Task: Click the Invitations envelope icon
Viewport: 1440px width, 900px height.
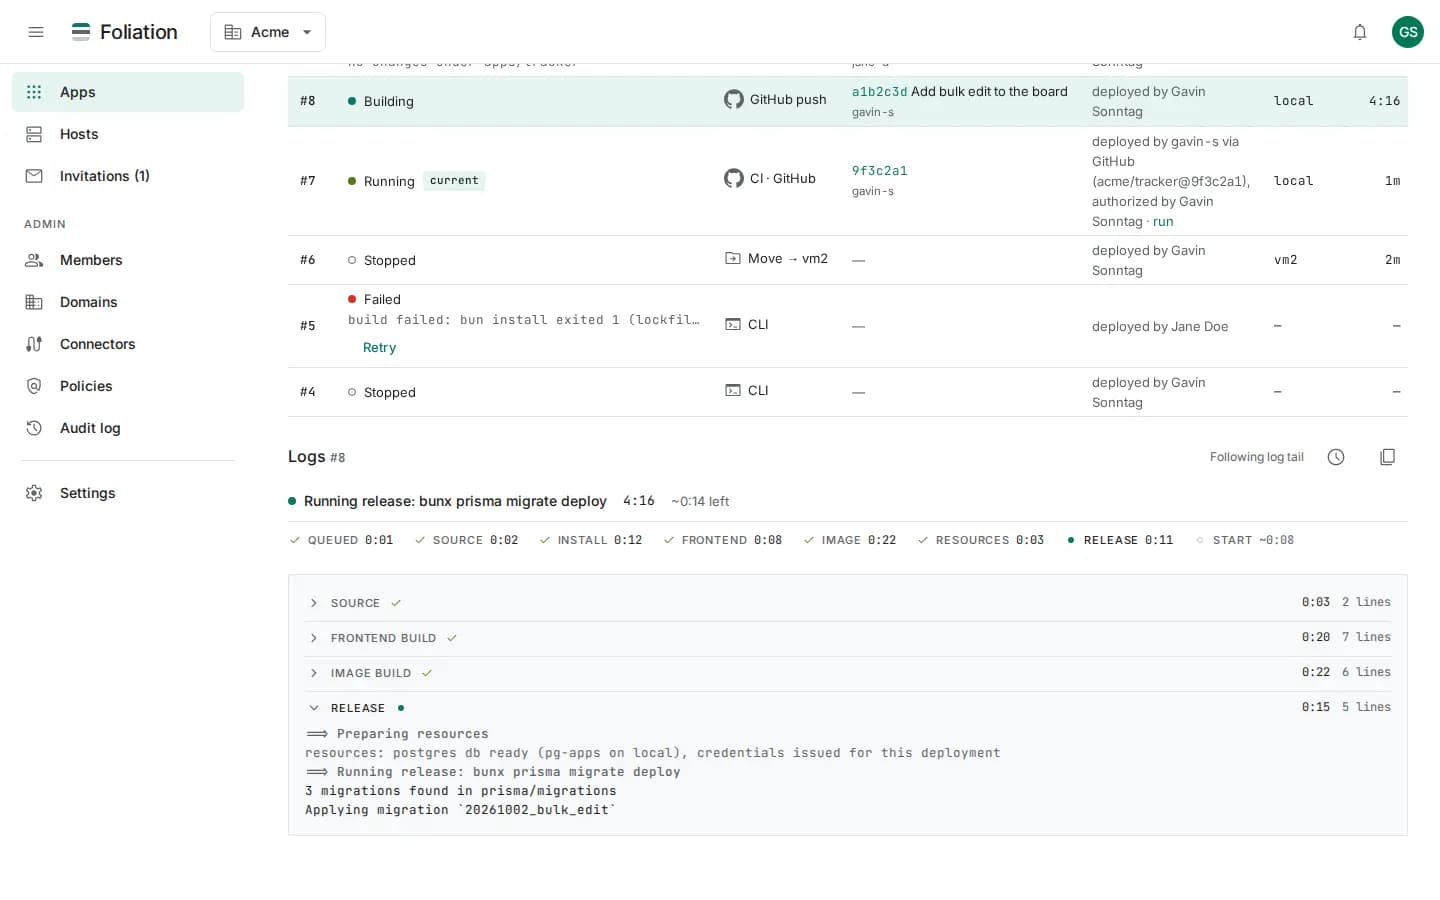Action: (34, 176)
